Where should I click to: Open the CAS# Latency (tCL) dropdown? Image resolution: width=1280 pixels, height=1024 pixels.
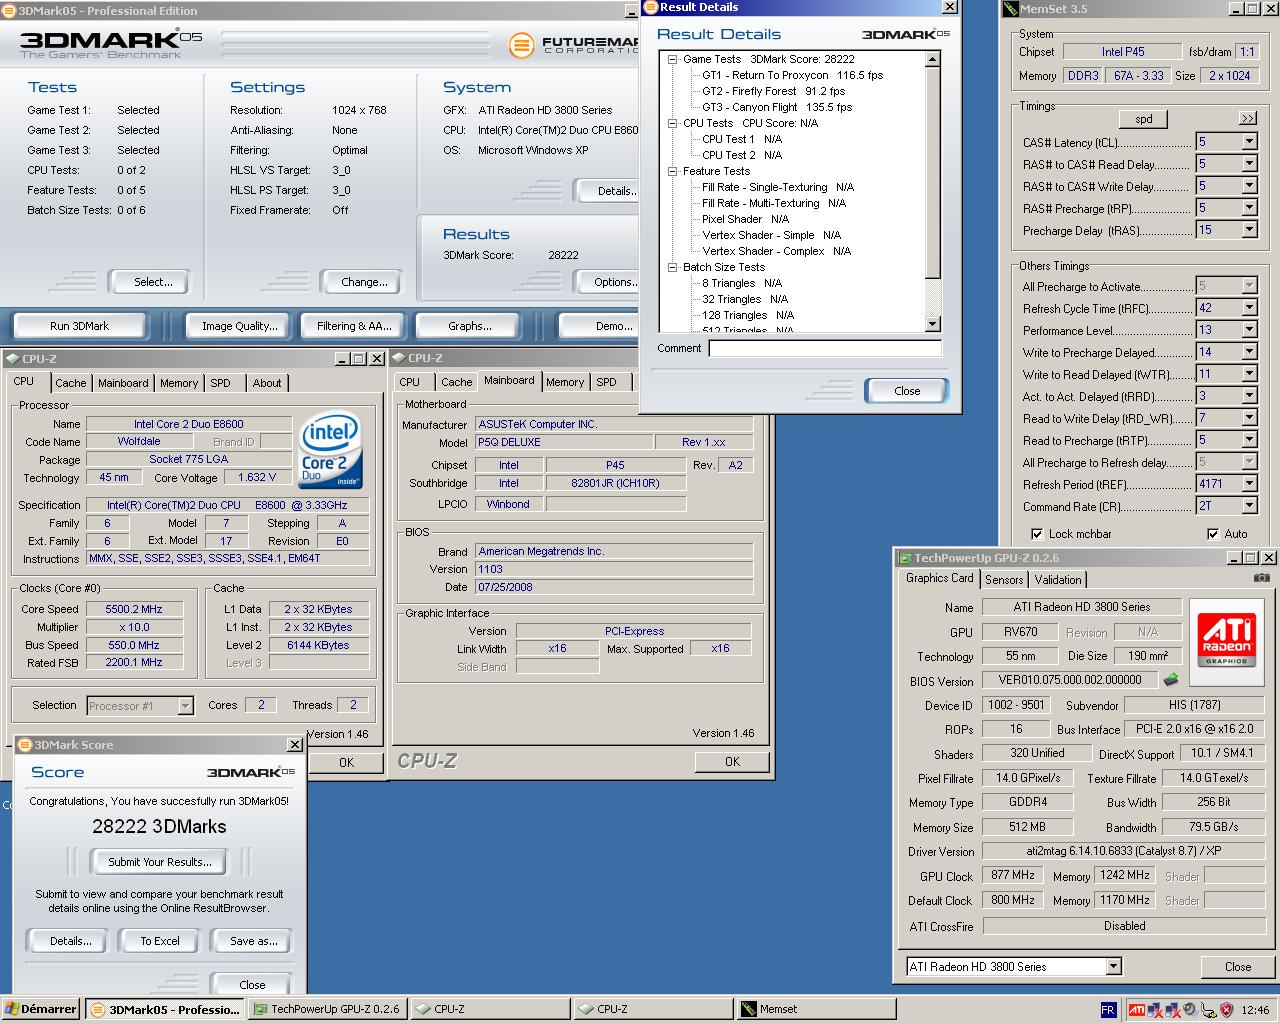point(1249,142)
